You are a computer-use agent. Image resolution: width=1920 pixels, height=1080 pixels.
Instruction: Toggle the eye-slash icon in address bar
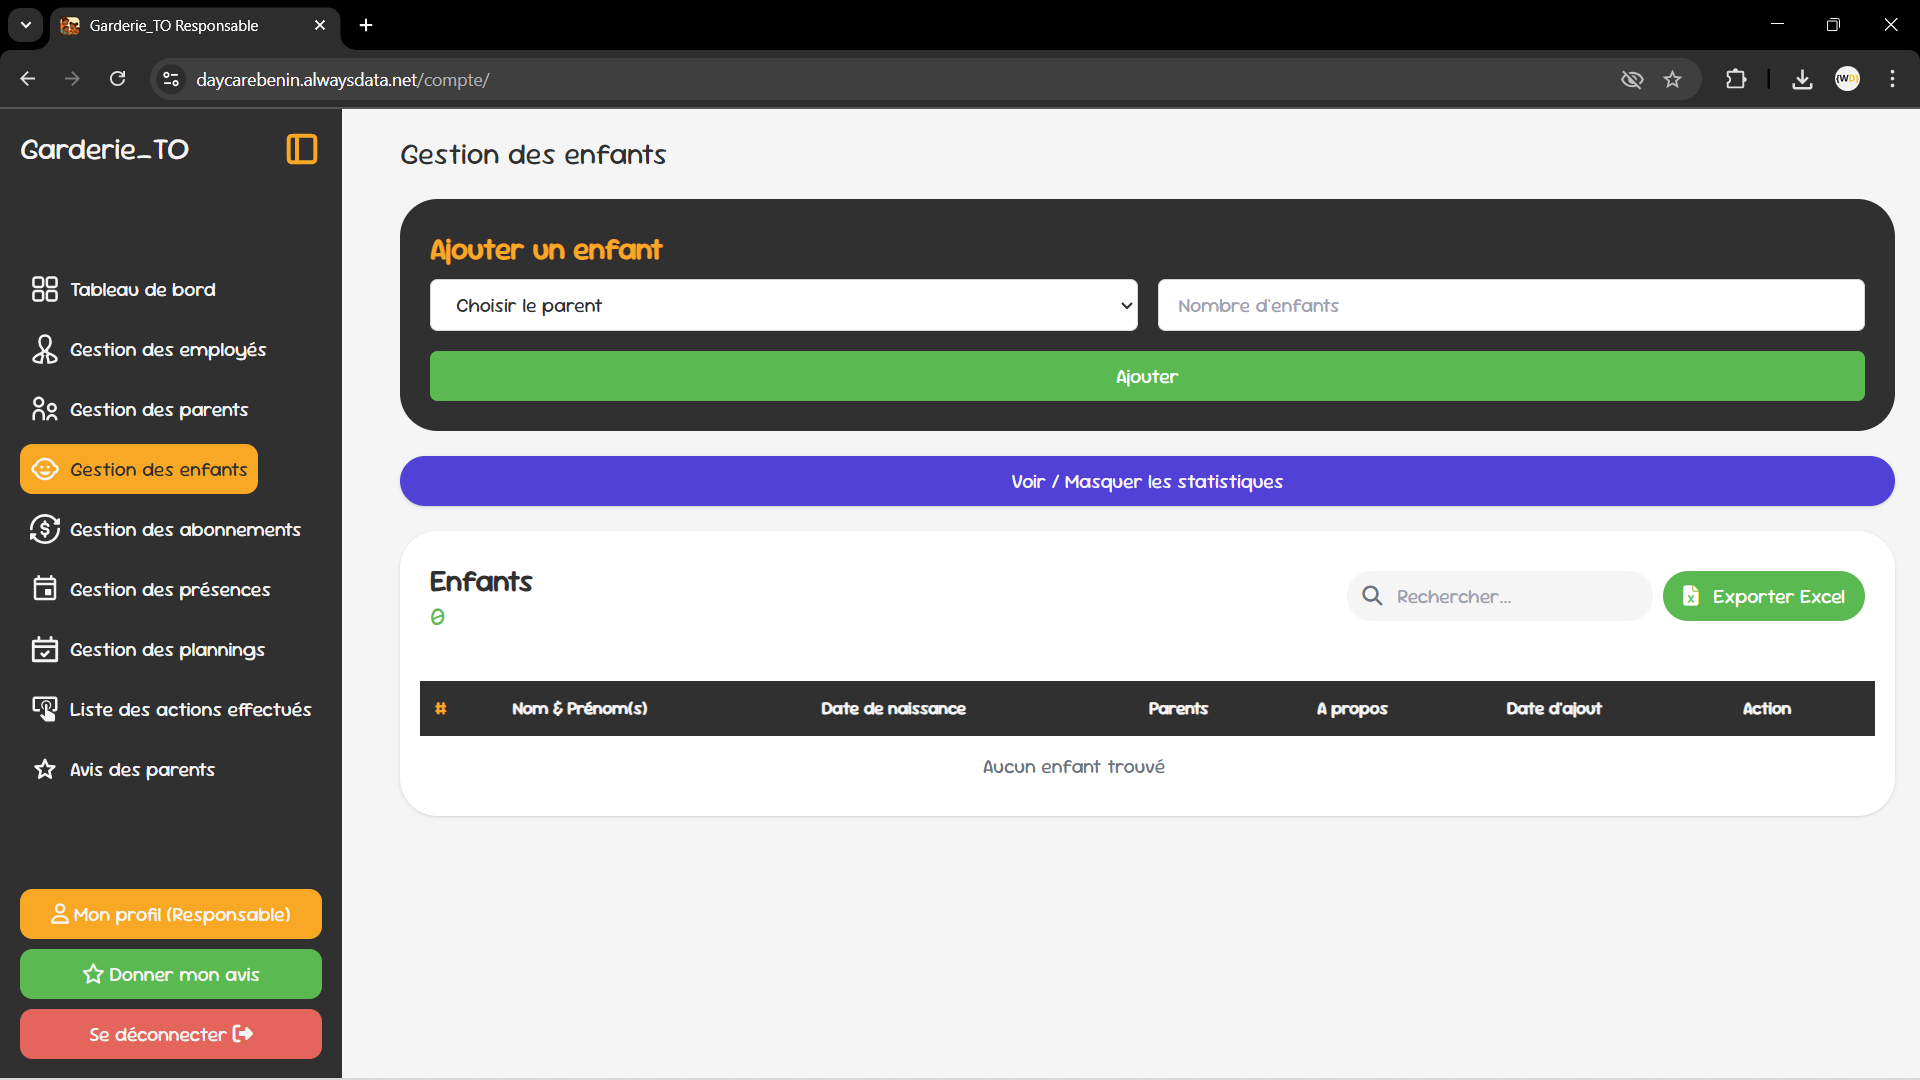[1632, 79]
